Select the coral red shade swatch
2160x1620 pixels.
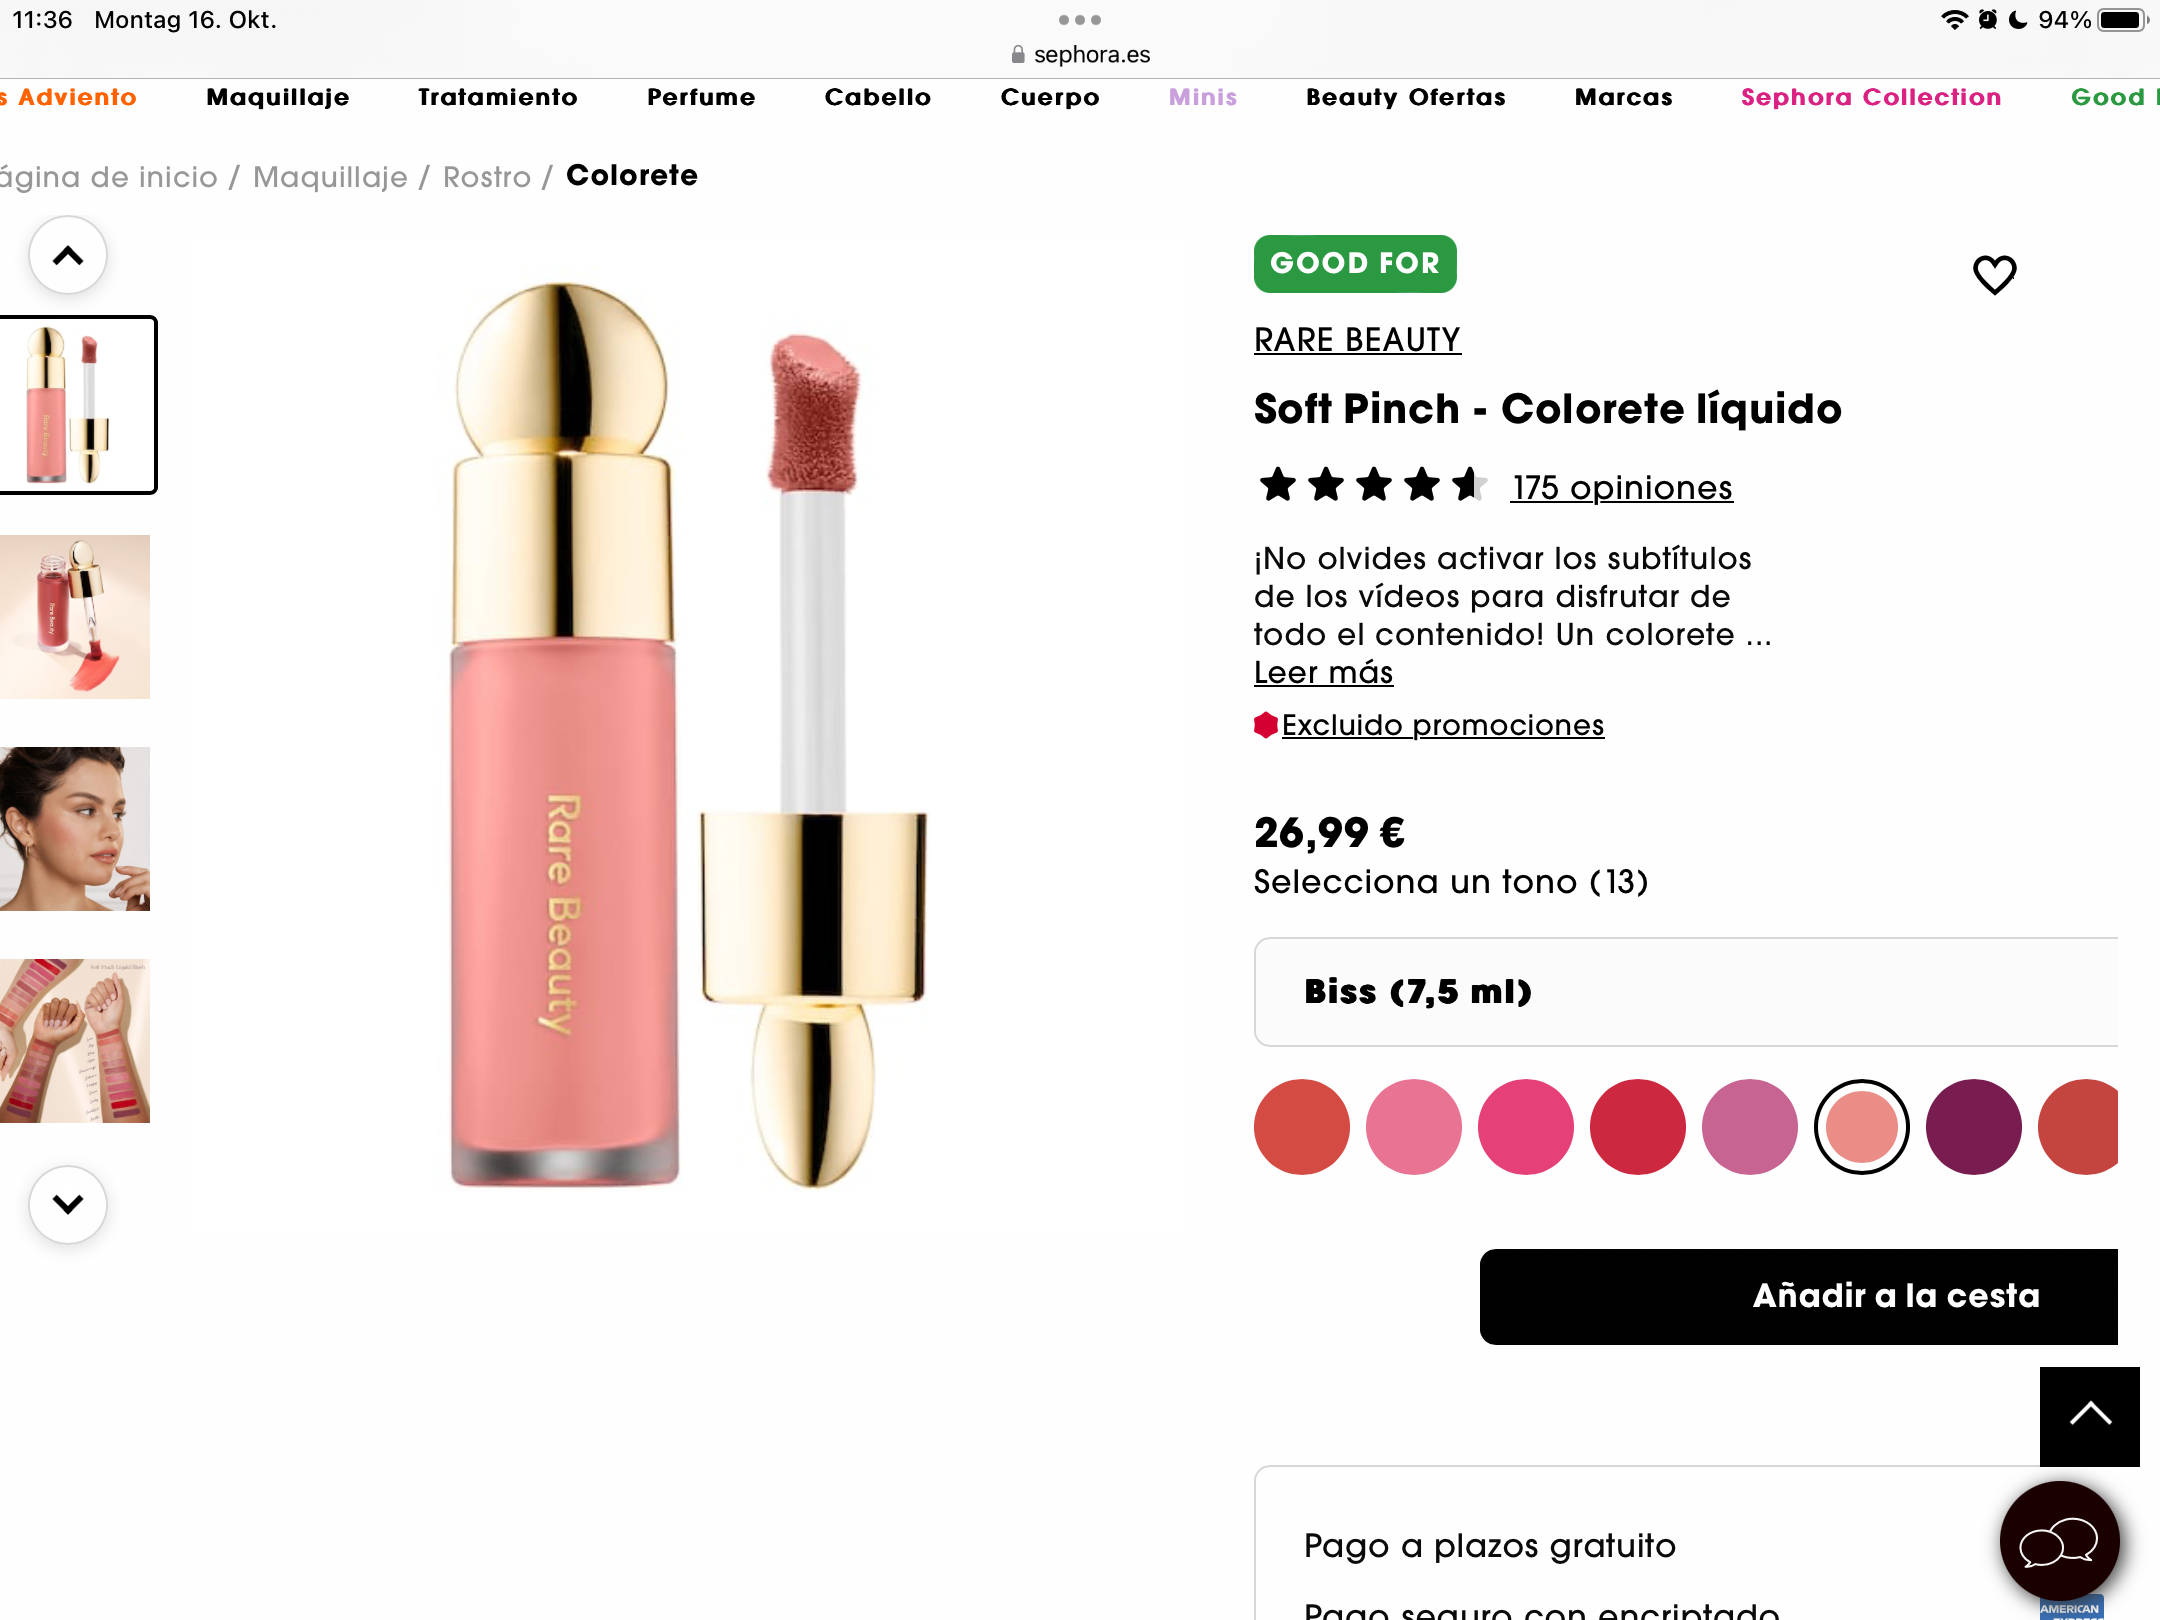point(1301,1126)
